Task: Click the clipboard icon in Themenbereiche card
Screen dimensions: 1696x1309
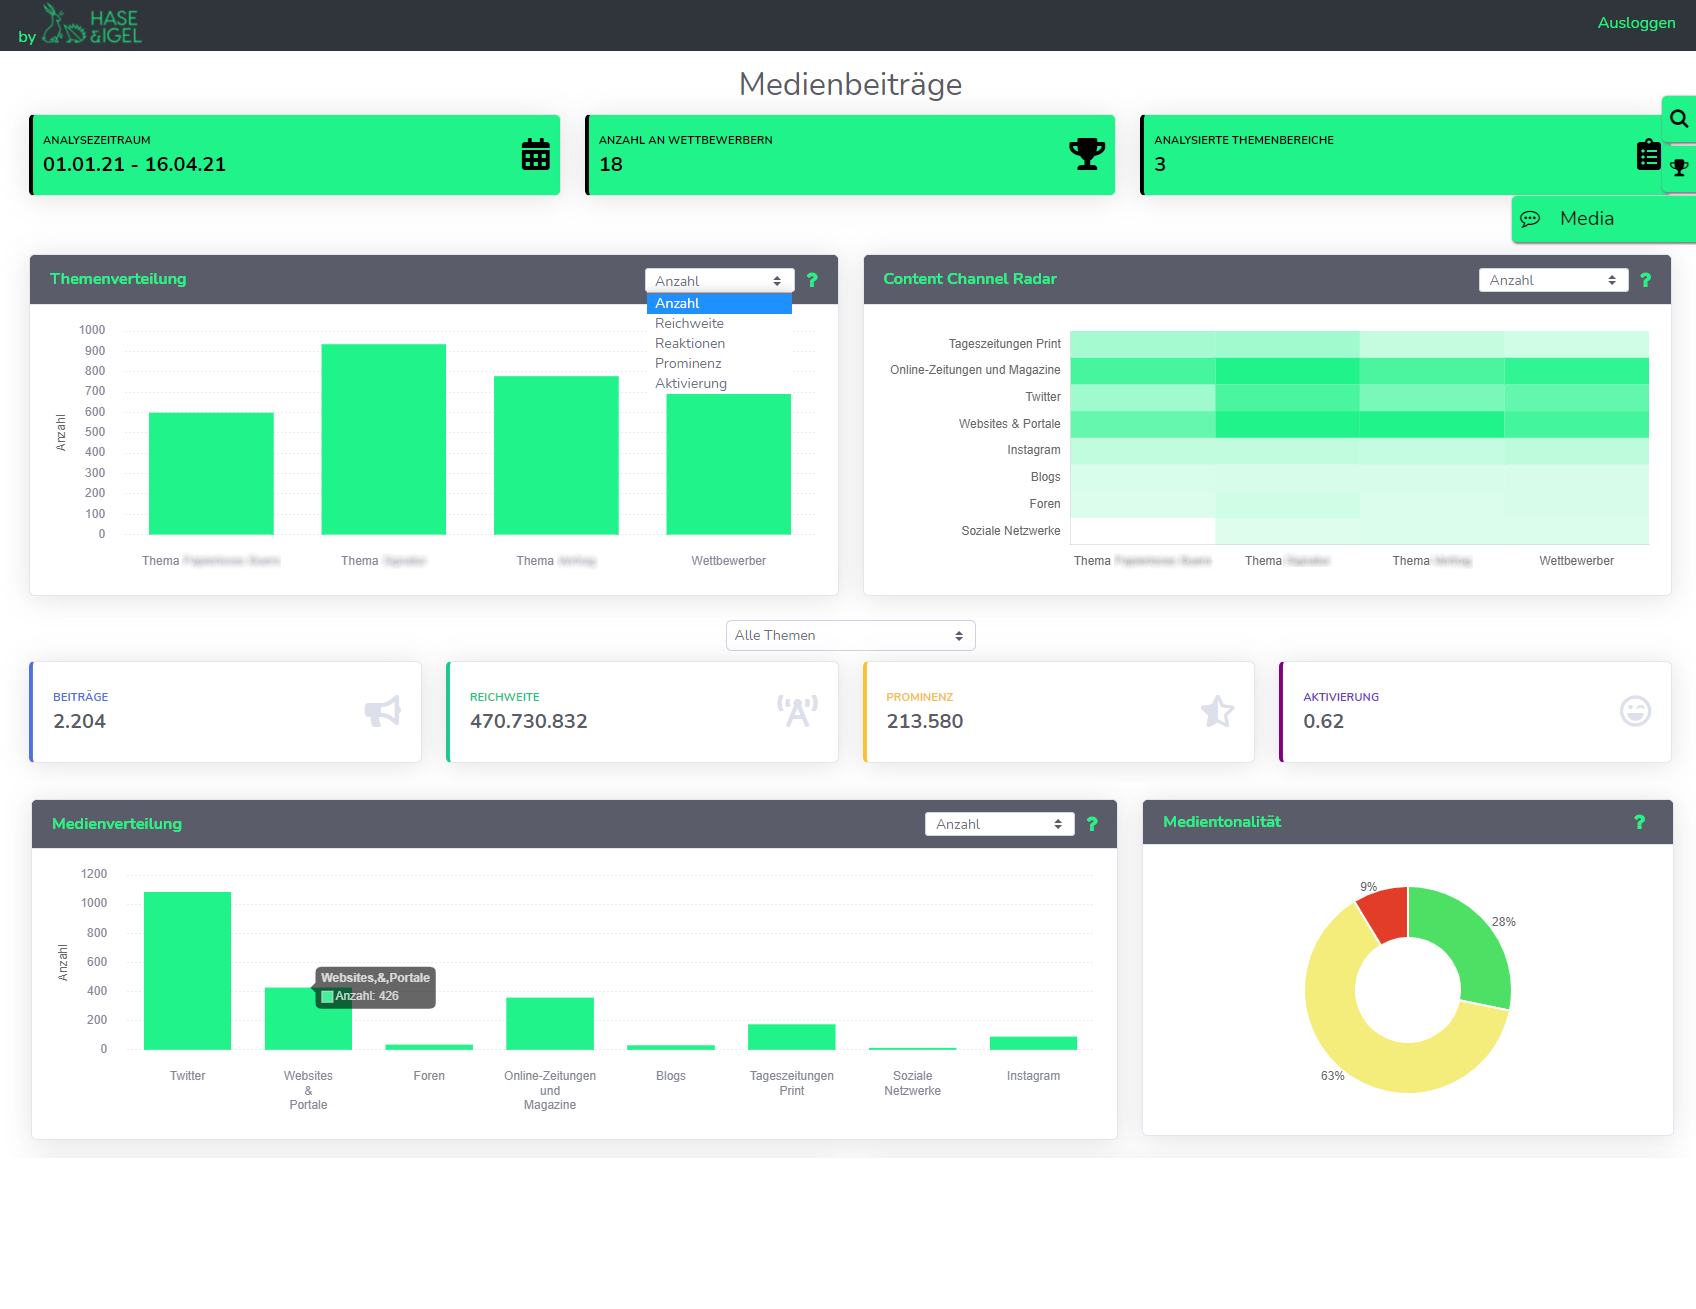Action: [1648, 155]
